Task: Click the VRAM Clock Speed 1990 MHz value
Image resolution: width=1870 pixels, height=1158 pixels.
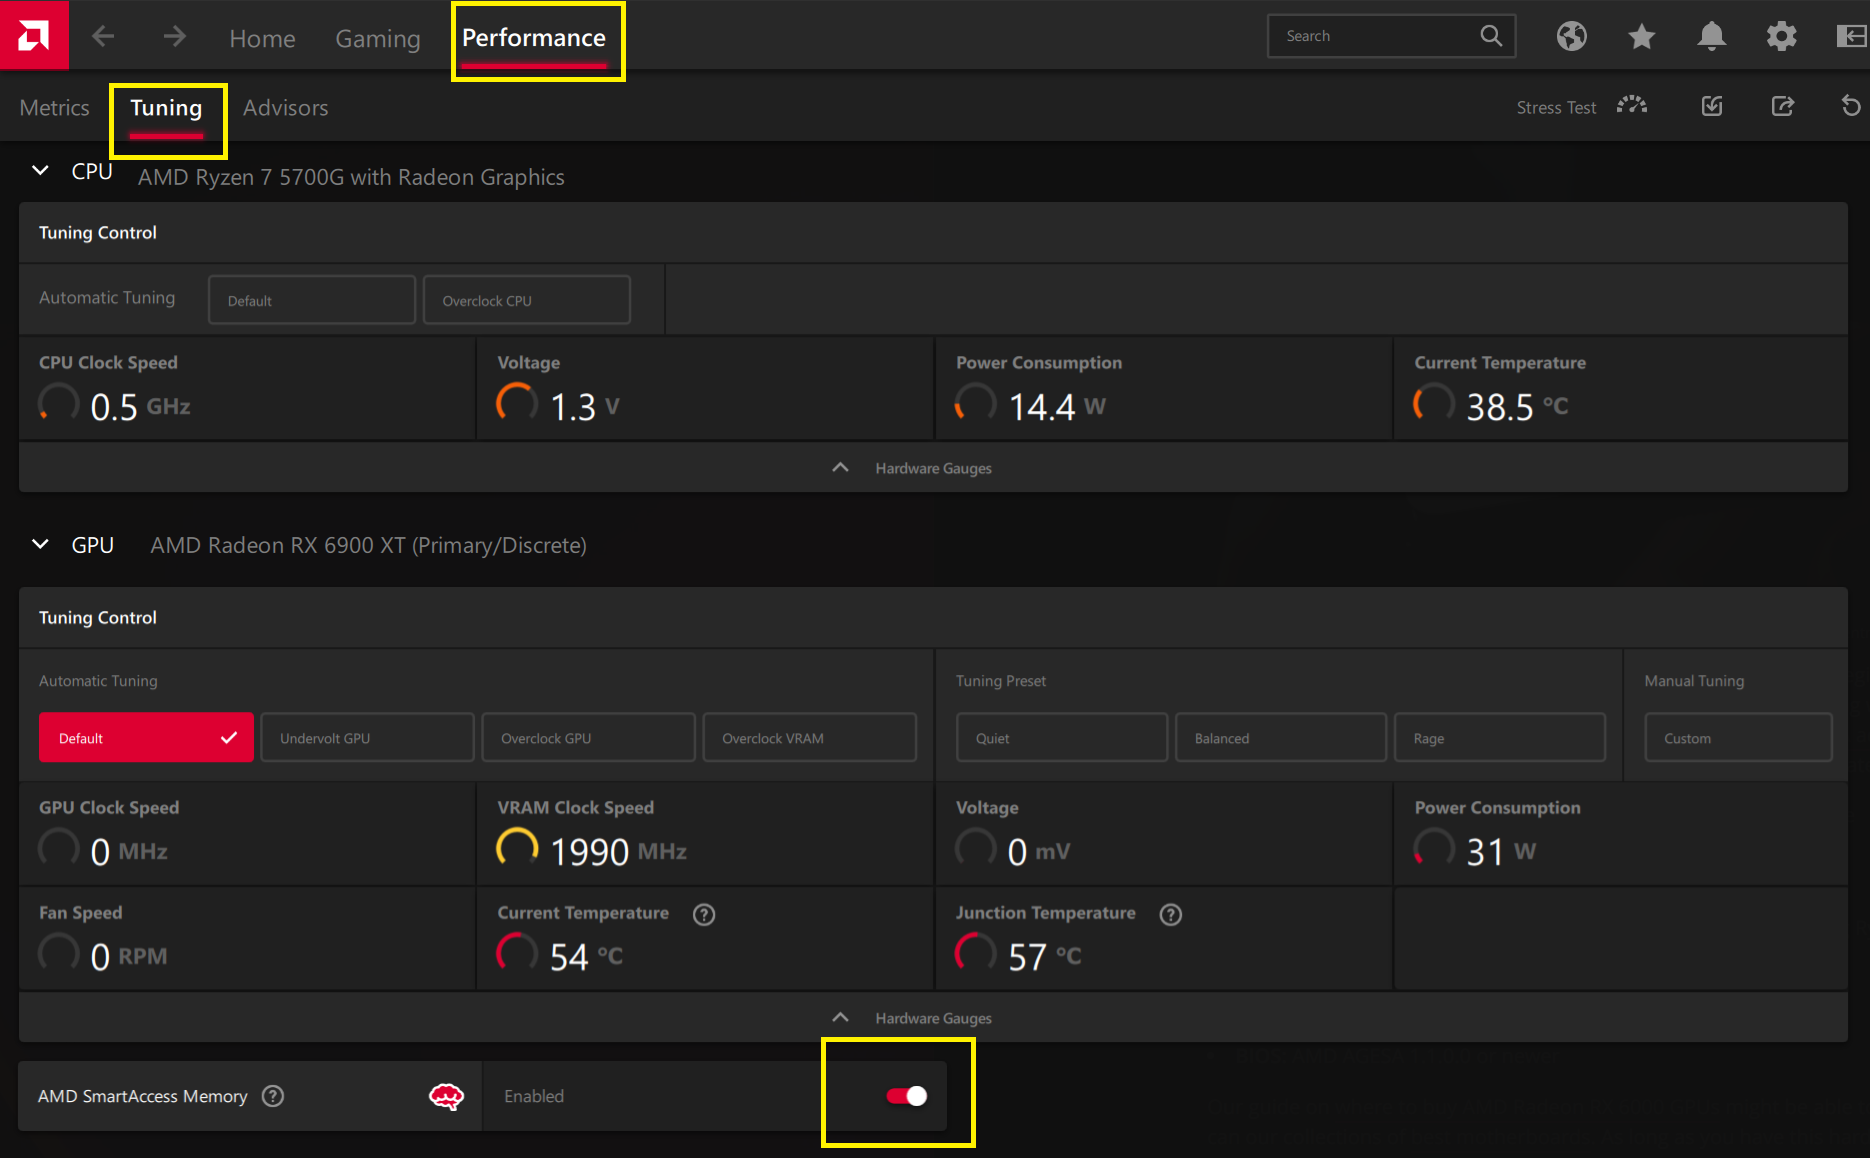Action: pos(618,852)
